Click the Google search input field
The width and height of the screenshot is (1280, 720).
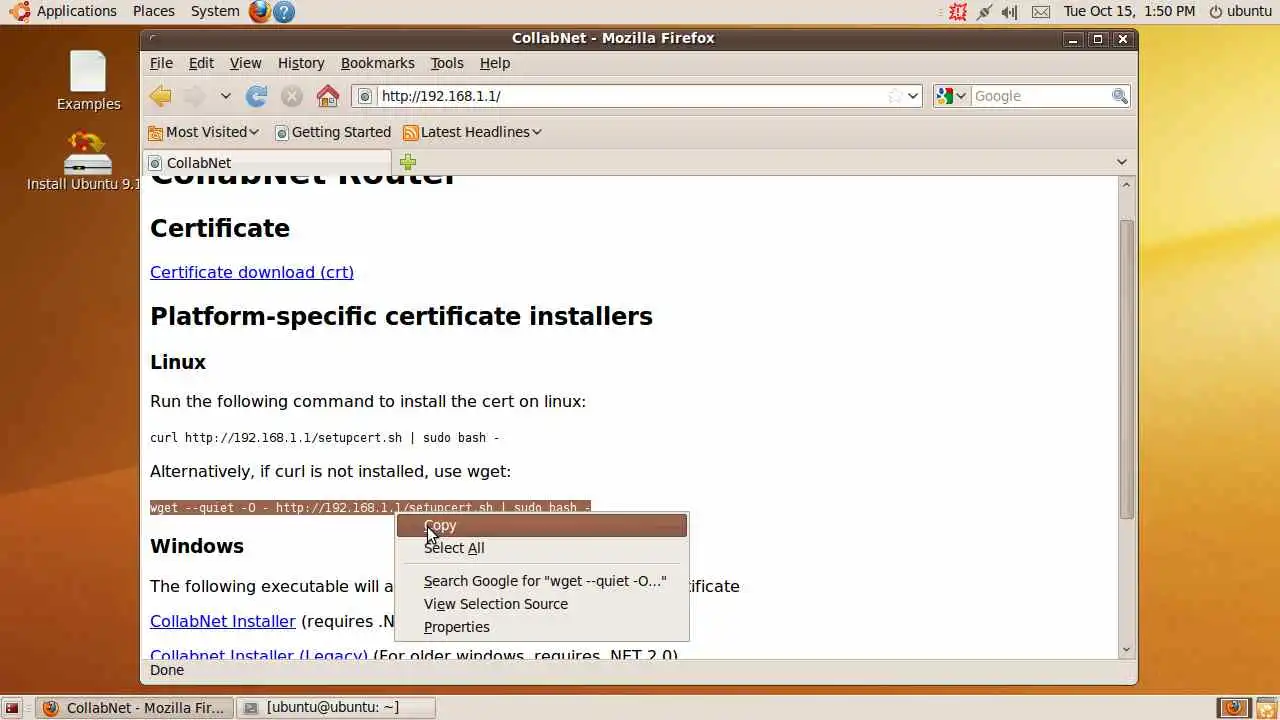click(1040, 96)
